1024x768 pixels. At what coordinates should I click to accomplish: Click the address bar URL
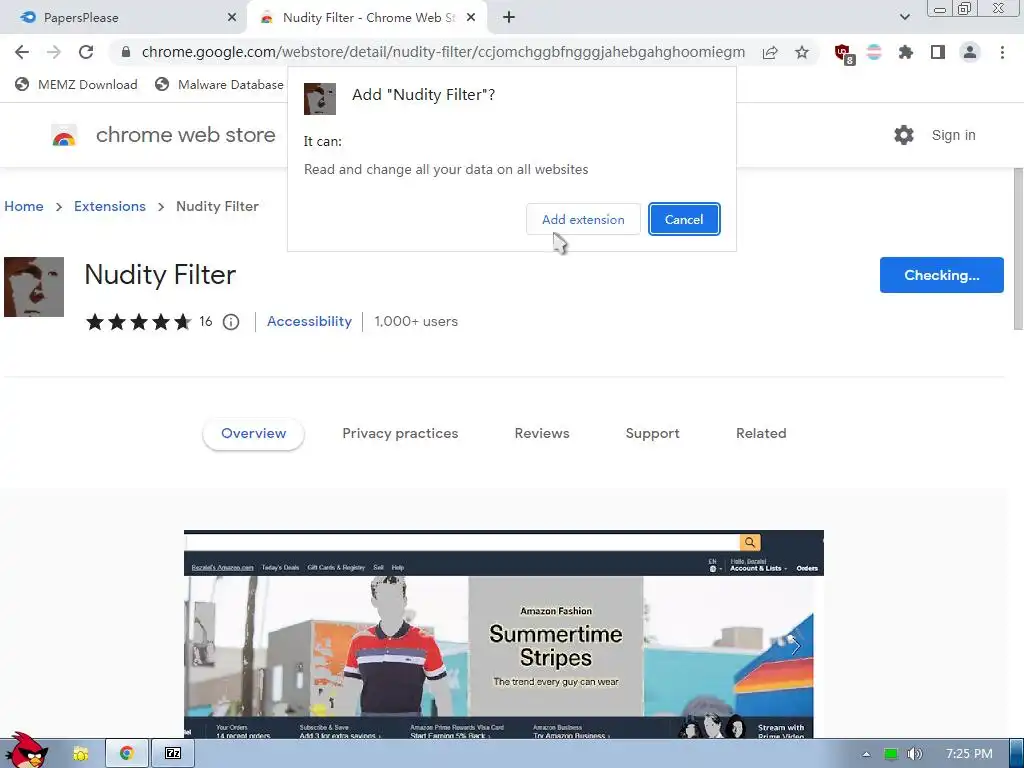click(443, 52)
